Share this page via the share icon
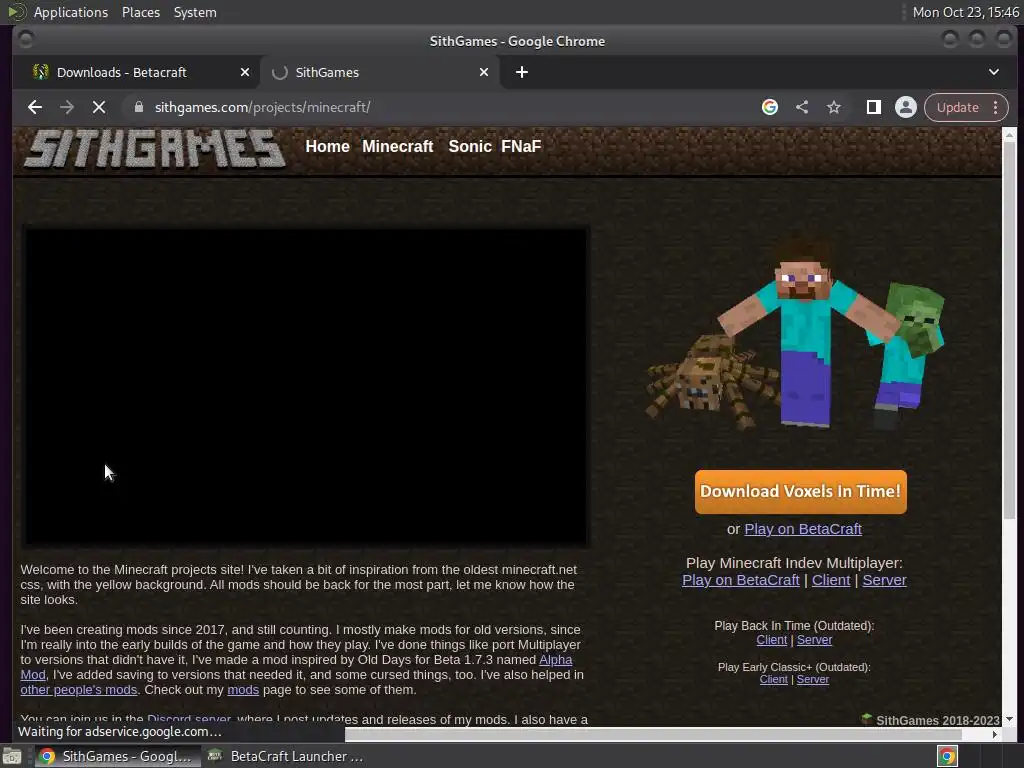1024x768 pixels. 802,107
